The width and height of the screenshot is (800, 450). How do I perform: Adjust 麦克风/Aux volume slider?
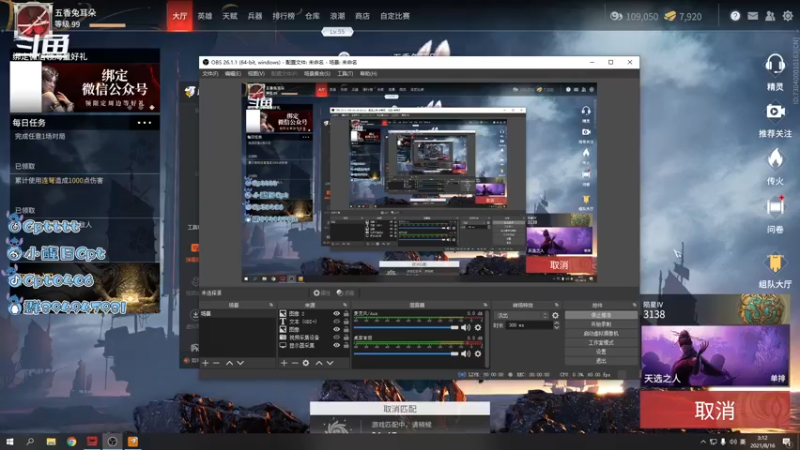(407, 328)
